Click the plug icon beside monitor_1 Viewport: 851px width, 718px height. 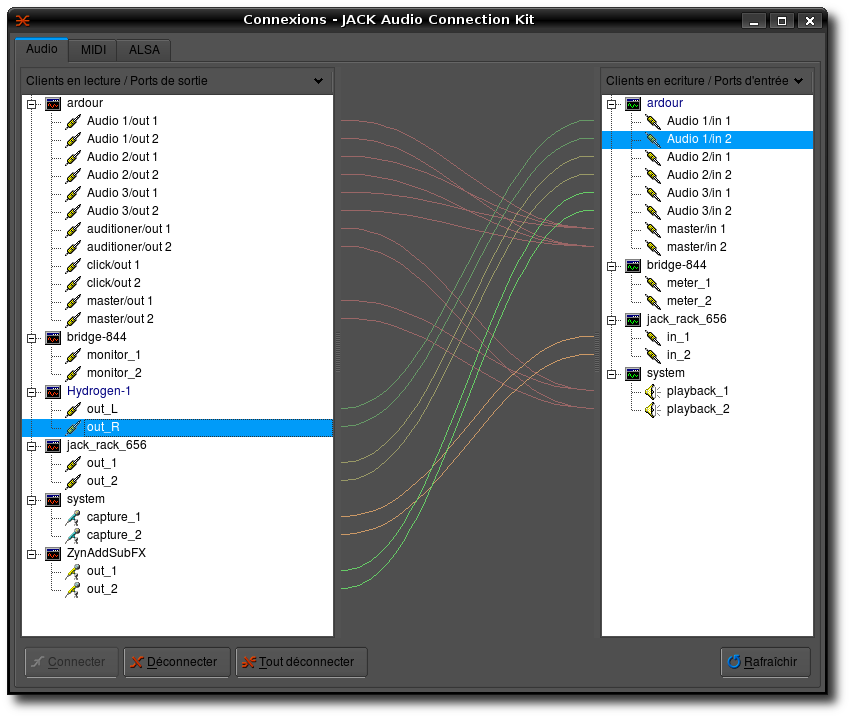click(73, 355)
